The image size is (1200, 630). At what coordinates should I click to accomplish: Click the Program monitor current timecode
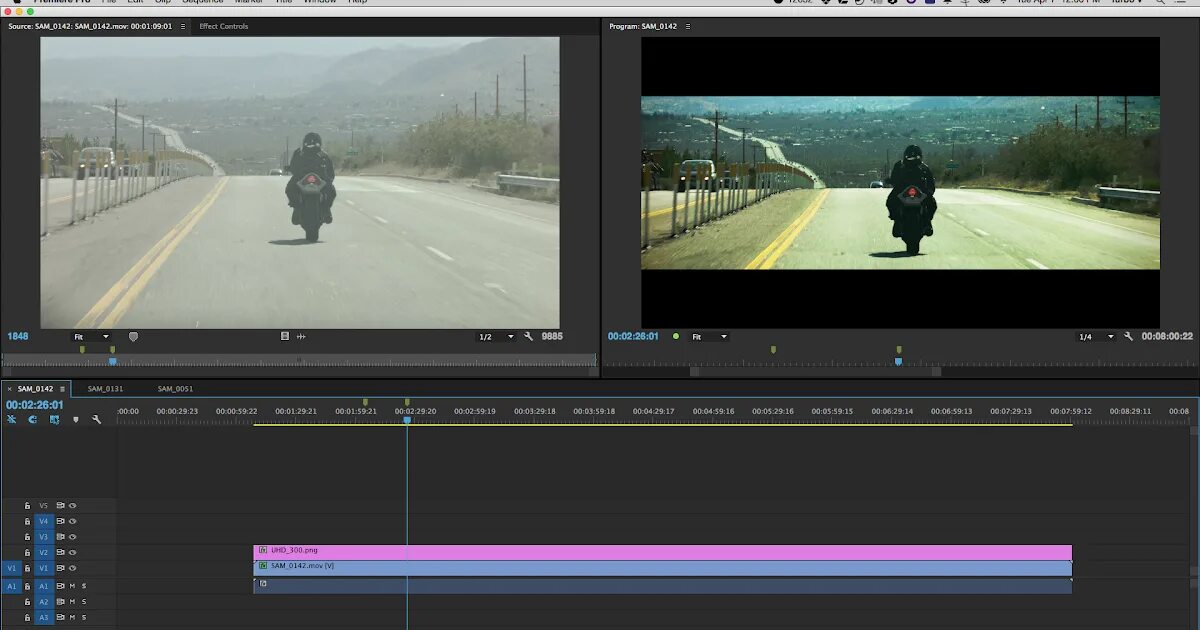pos(633,337)
